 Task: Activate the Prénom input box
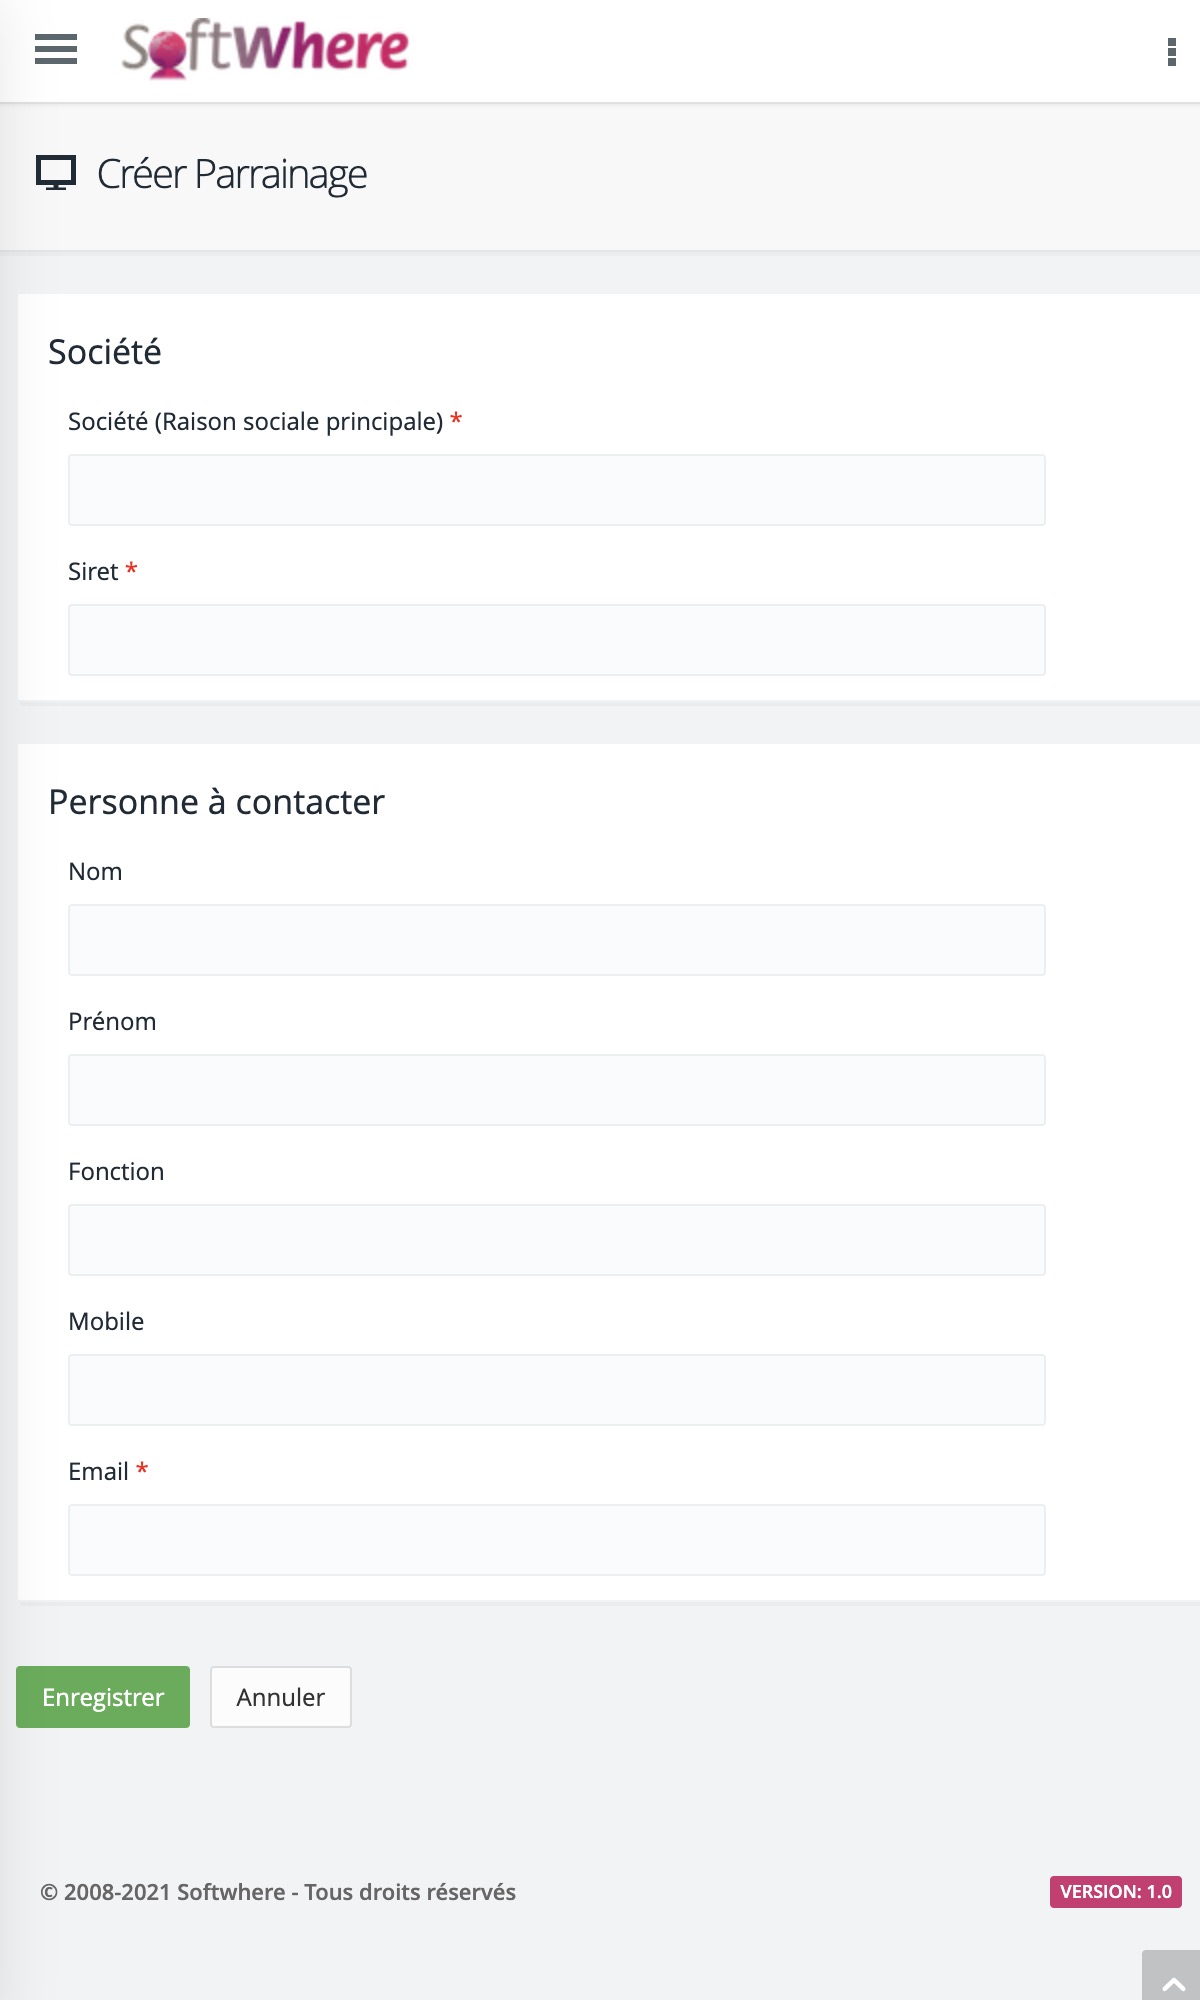point(557,1090)
